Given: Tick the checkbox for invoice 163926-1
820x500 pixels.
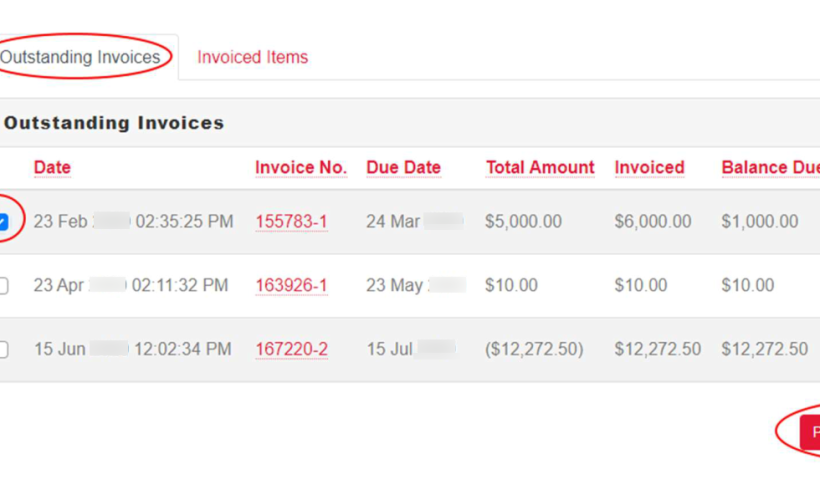Looking at the screenshot, I should 3,286.
